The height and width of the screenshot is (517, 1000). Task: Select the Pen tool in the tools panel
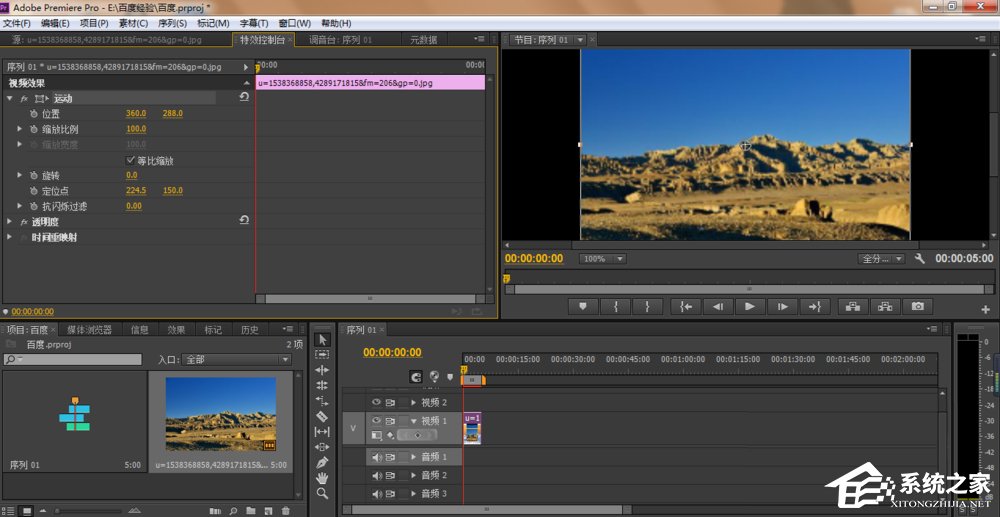click(x=322, y=463)
